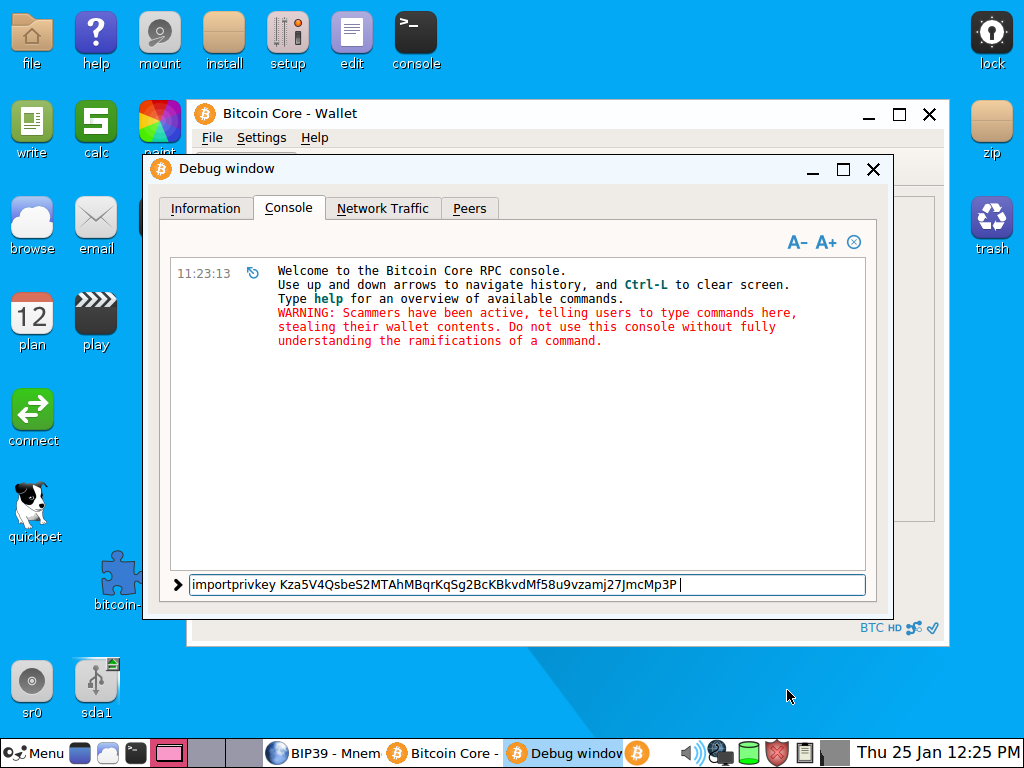
Task: Open the email desktop icon
Action: [96, 226]
